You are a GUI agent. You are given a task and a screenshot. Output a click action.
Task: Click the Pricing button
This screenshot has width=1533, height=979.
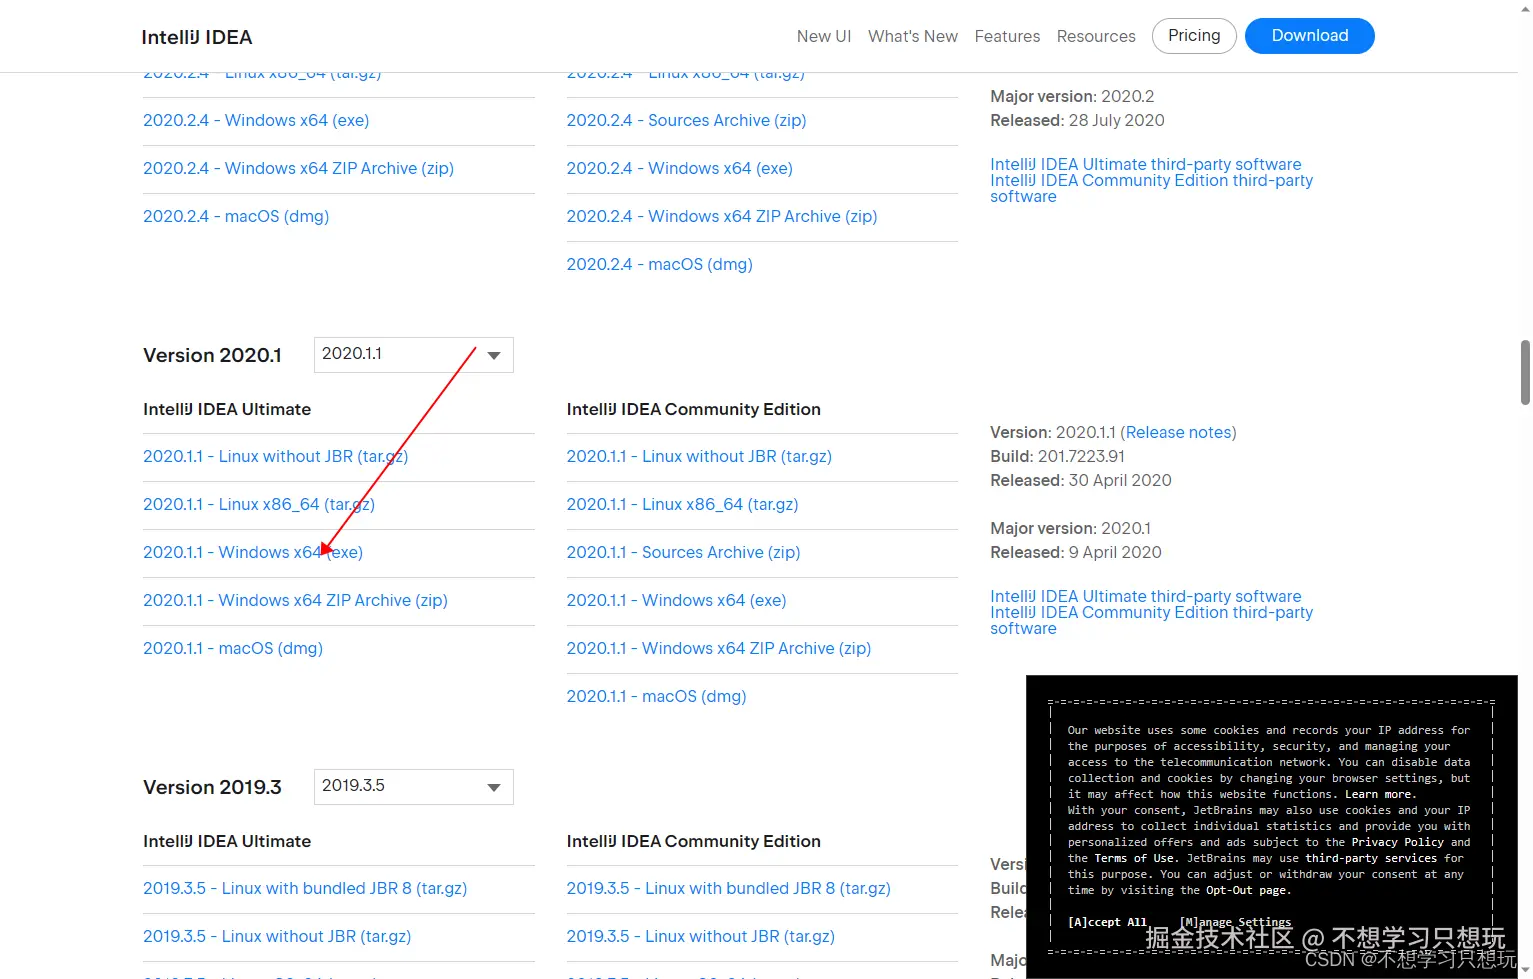[x=1194, y=36]
